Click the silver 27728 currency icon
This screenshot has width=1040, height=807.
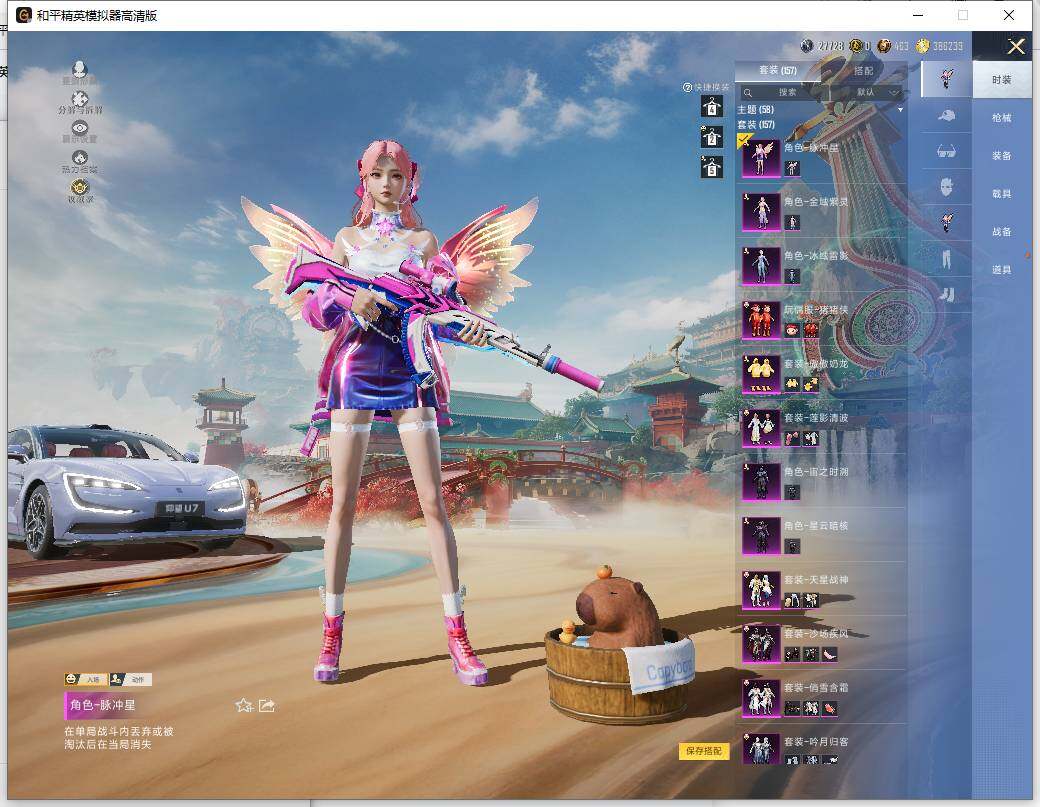[x=807, y=46]
